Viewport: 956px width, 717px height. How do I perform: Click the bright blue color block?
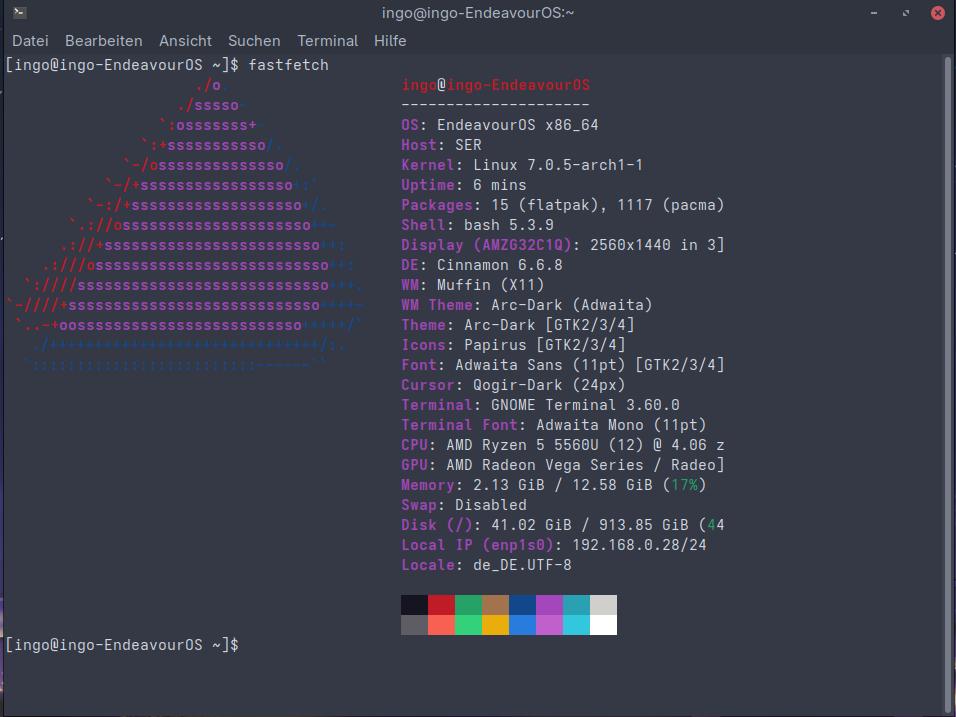[x=523, y=625]
